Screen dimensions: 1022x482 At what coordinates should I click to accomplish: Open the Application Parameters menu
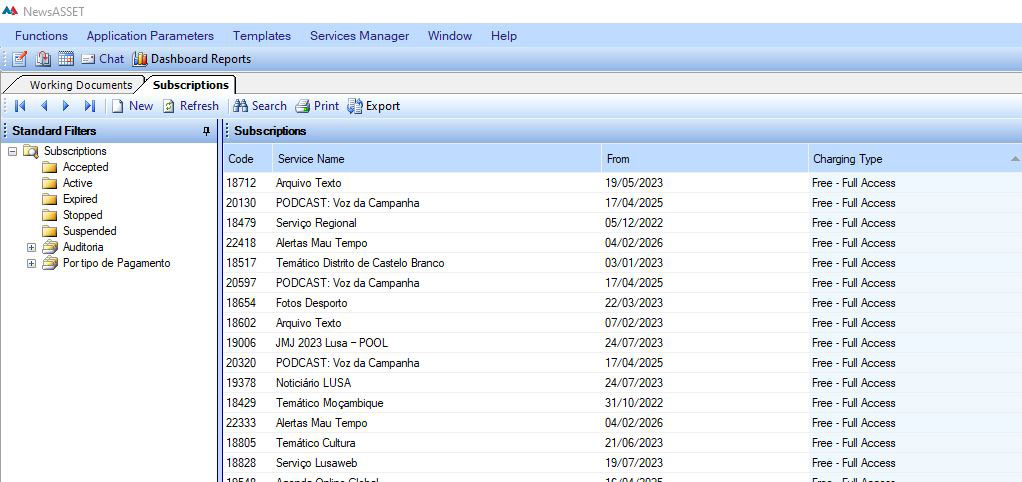point(150,36)
